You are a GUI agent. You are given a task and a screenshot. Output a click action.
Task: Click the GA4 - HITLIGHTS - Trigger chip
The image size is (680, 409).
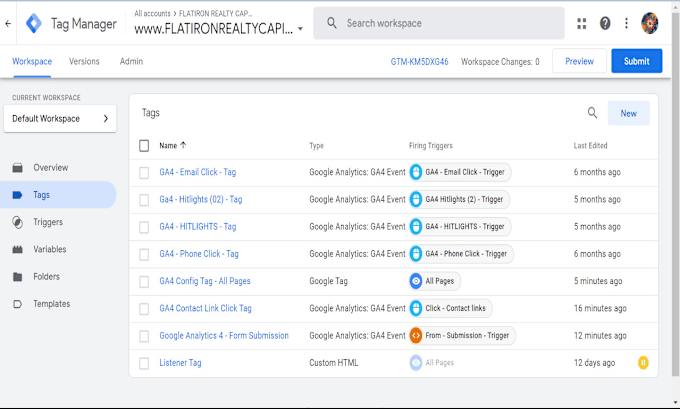point(460,226)
